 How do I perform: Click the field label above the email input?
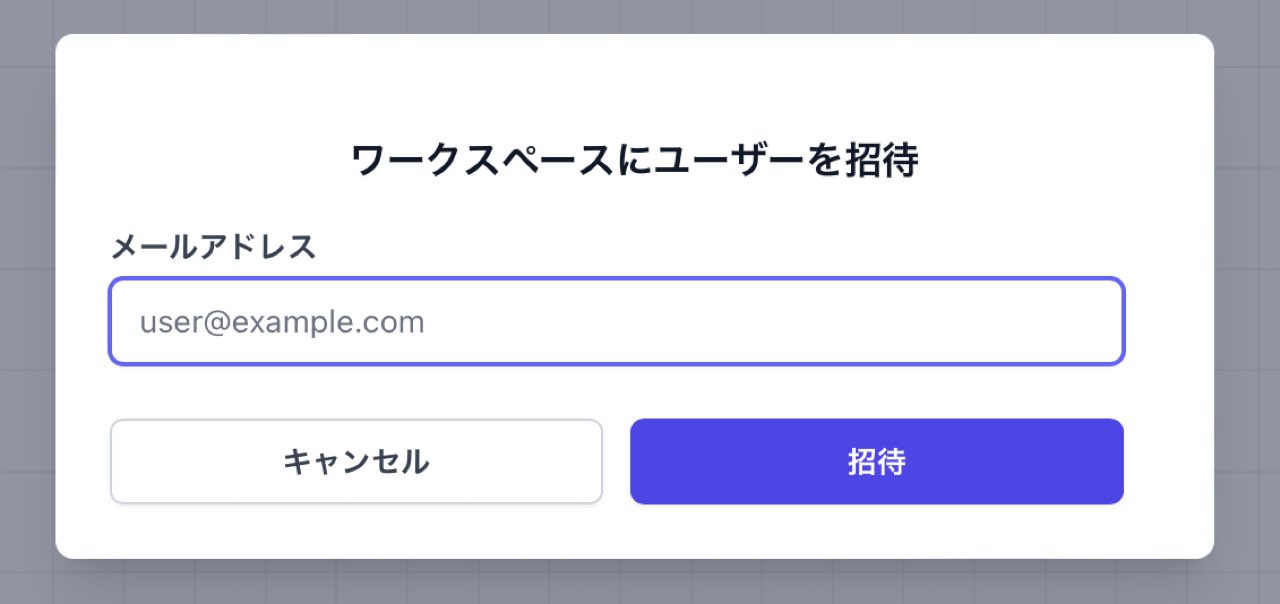pyautogui.click(x=213, y=246)
